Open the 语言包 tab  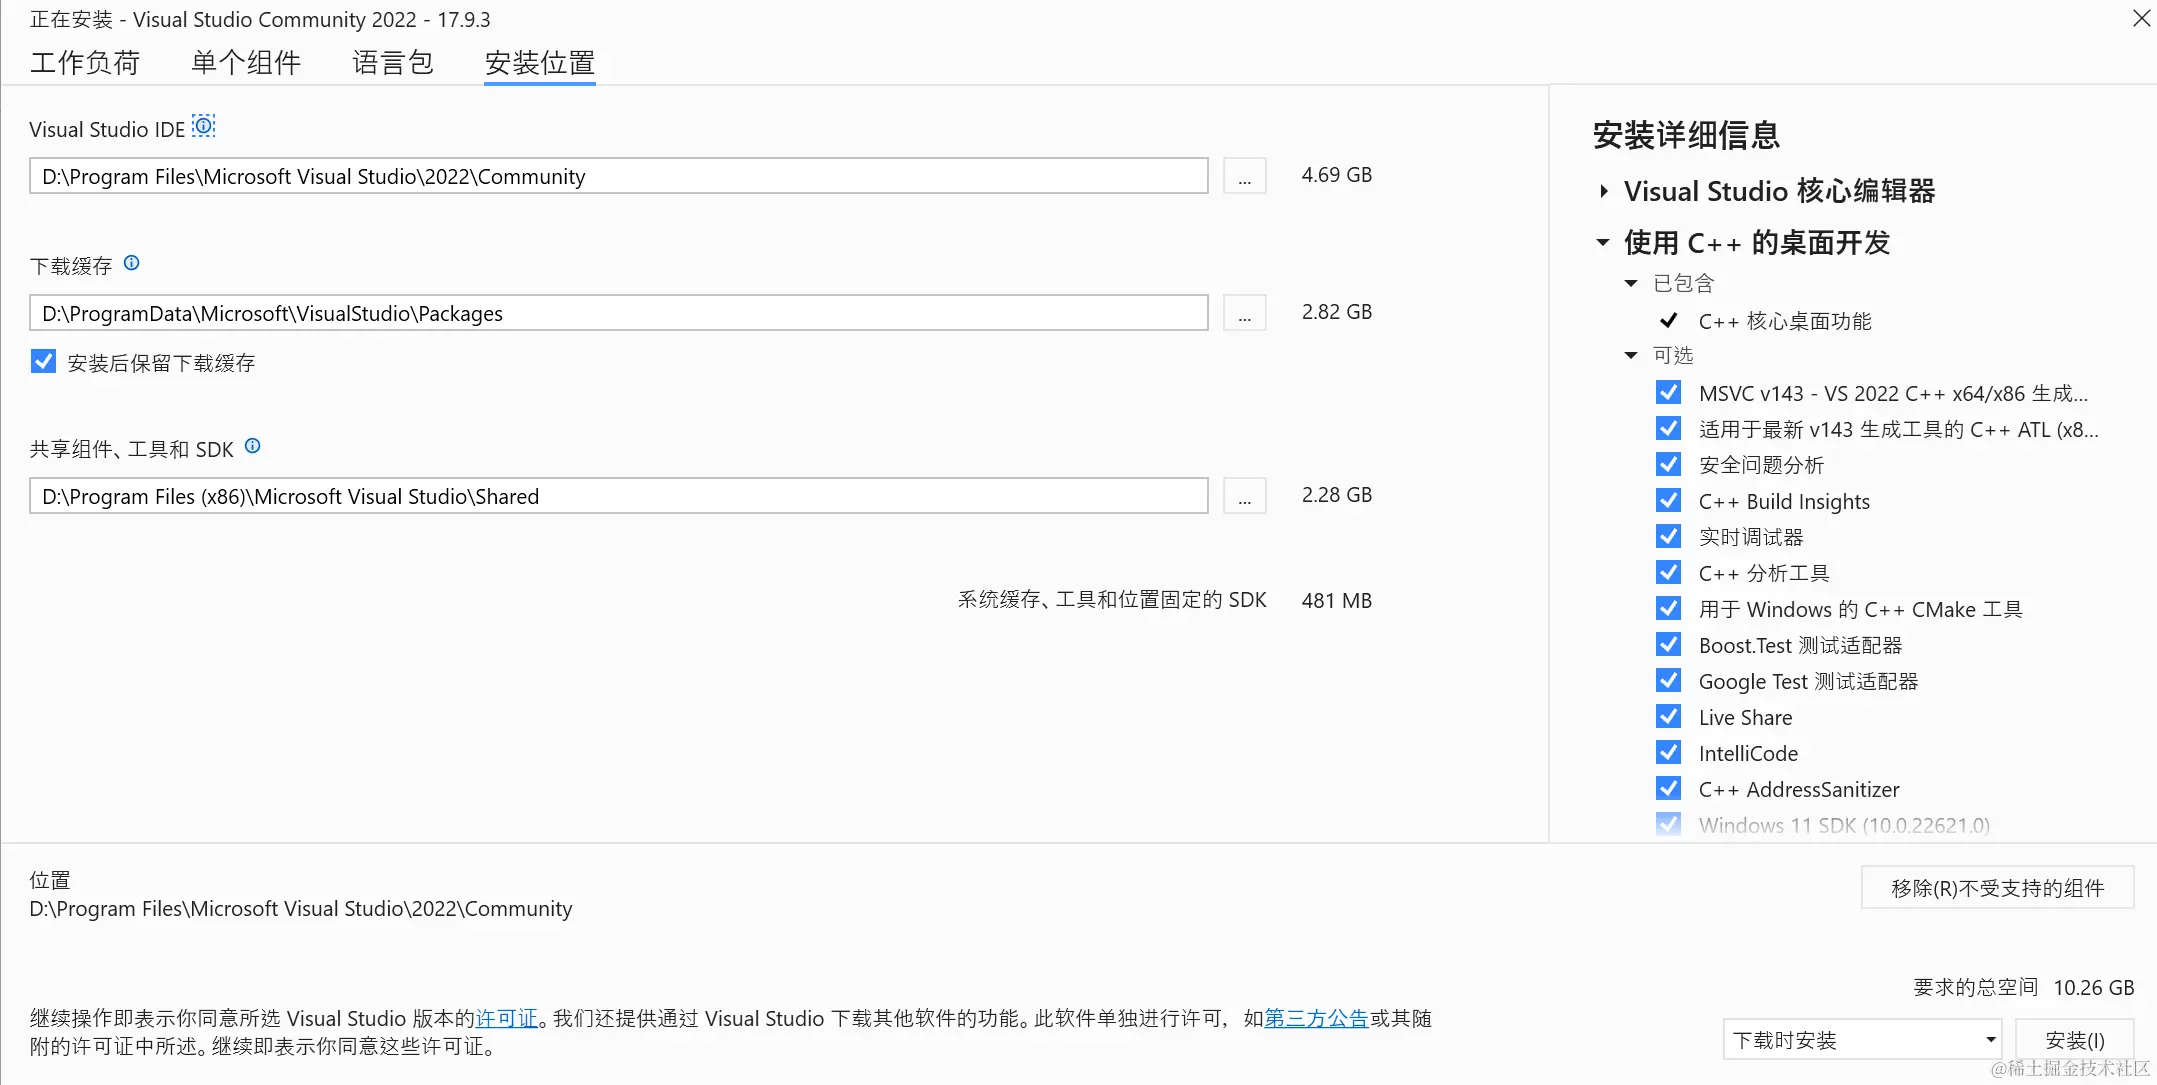(392, 63)
